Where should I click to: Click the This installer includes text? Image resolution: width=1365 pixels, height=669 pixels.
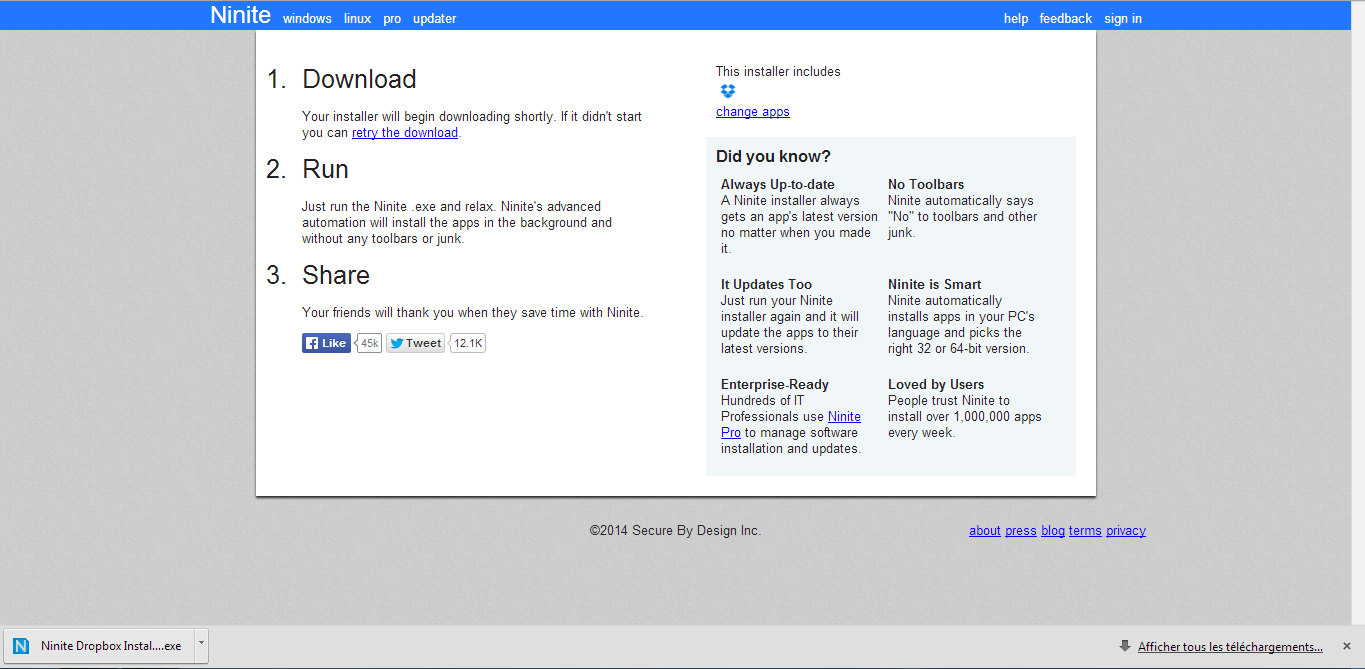778,71
